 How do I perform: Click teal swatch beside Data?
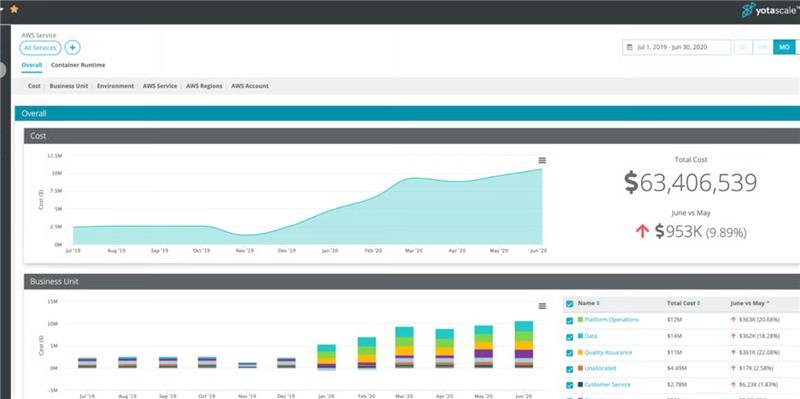click(580, 336)
